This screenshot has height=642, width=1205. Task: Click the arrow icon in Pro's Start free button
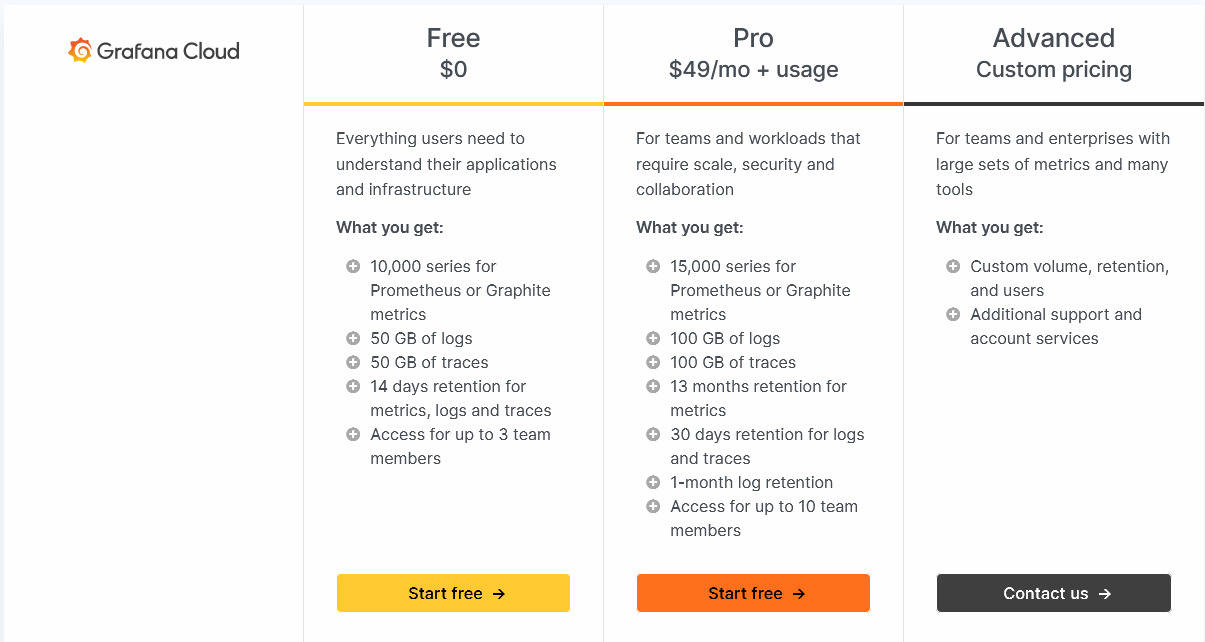pyautogui.click(x=800, y=593)
